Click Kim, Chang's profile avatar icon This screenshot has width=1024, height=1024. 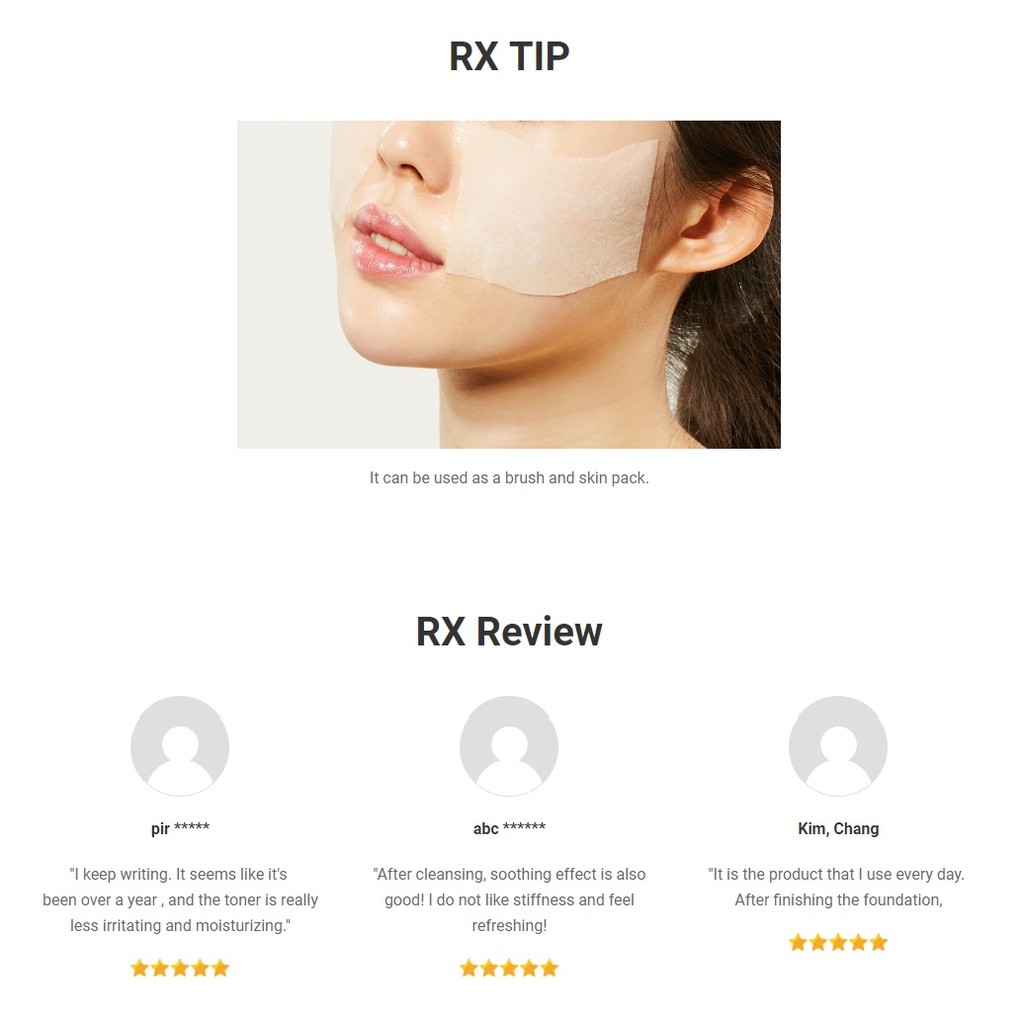pos(838,746)
